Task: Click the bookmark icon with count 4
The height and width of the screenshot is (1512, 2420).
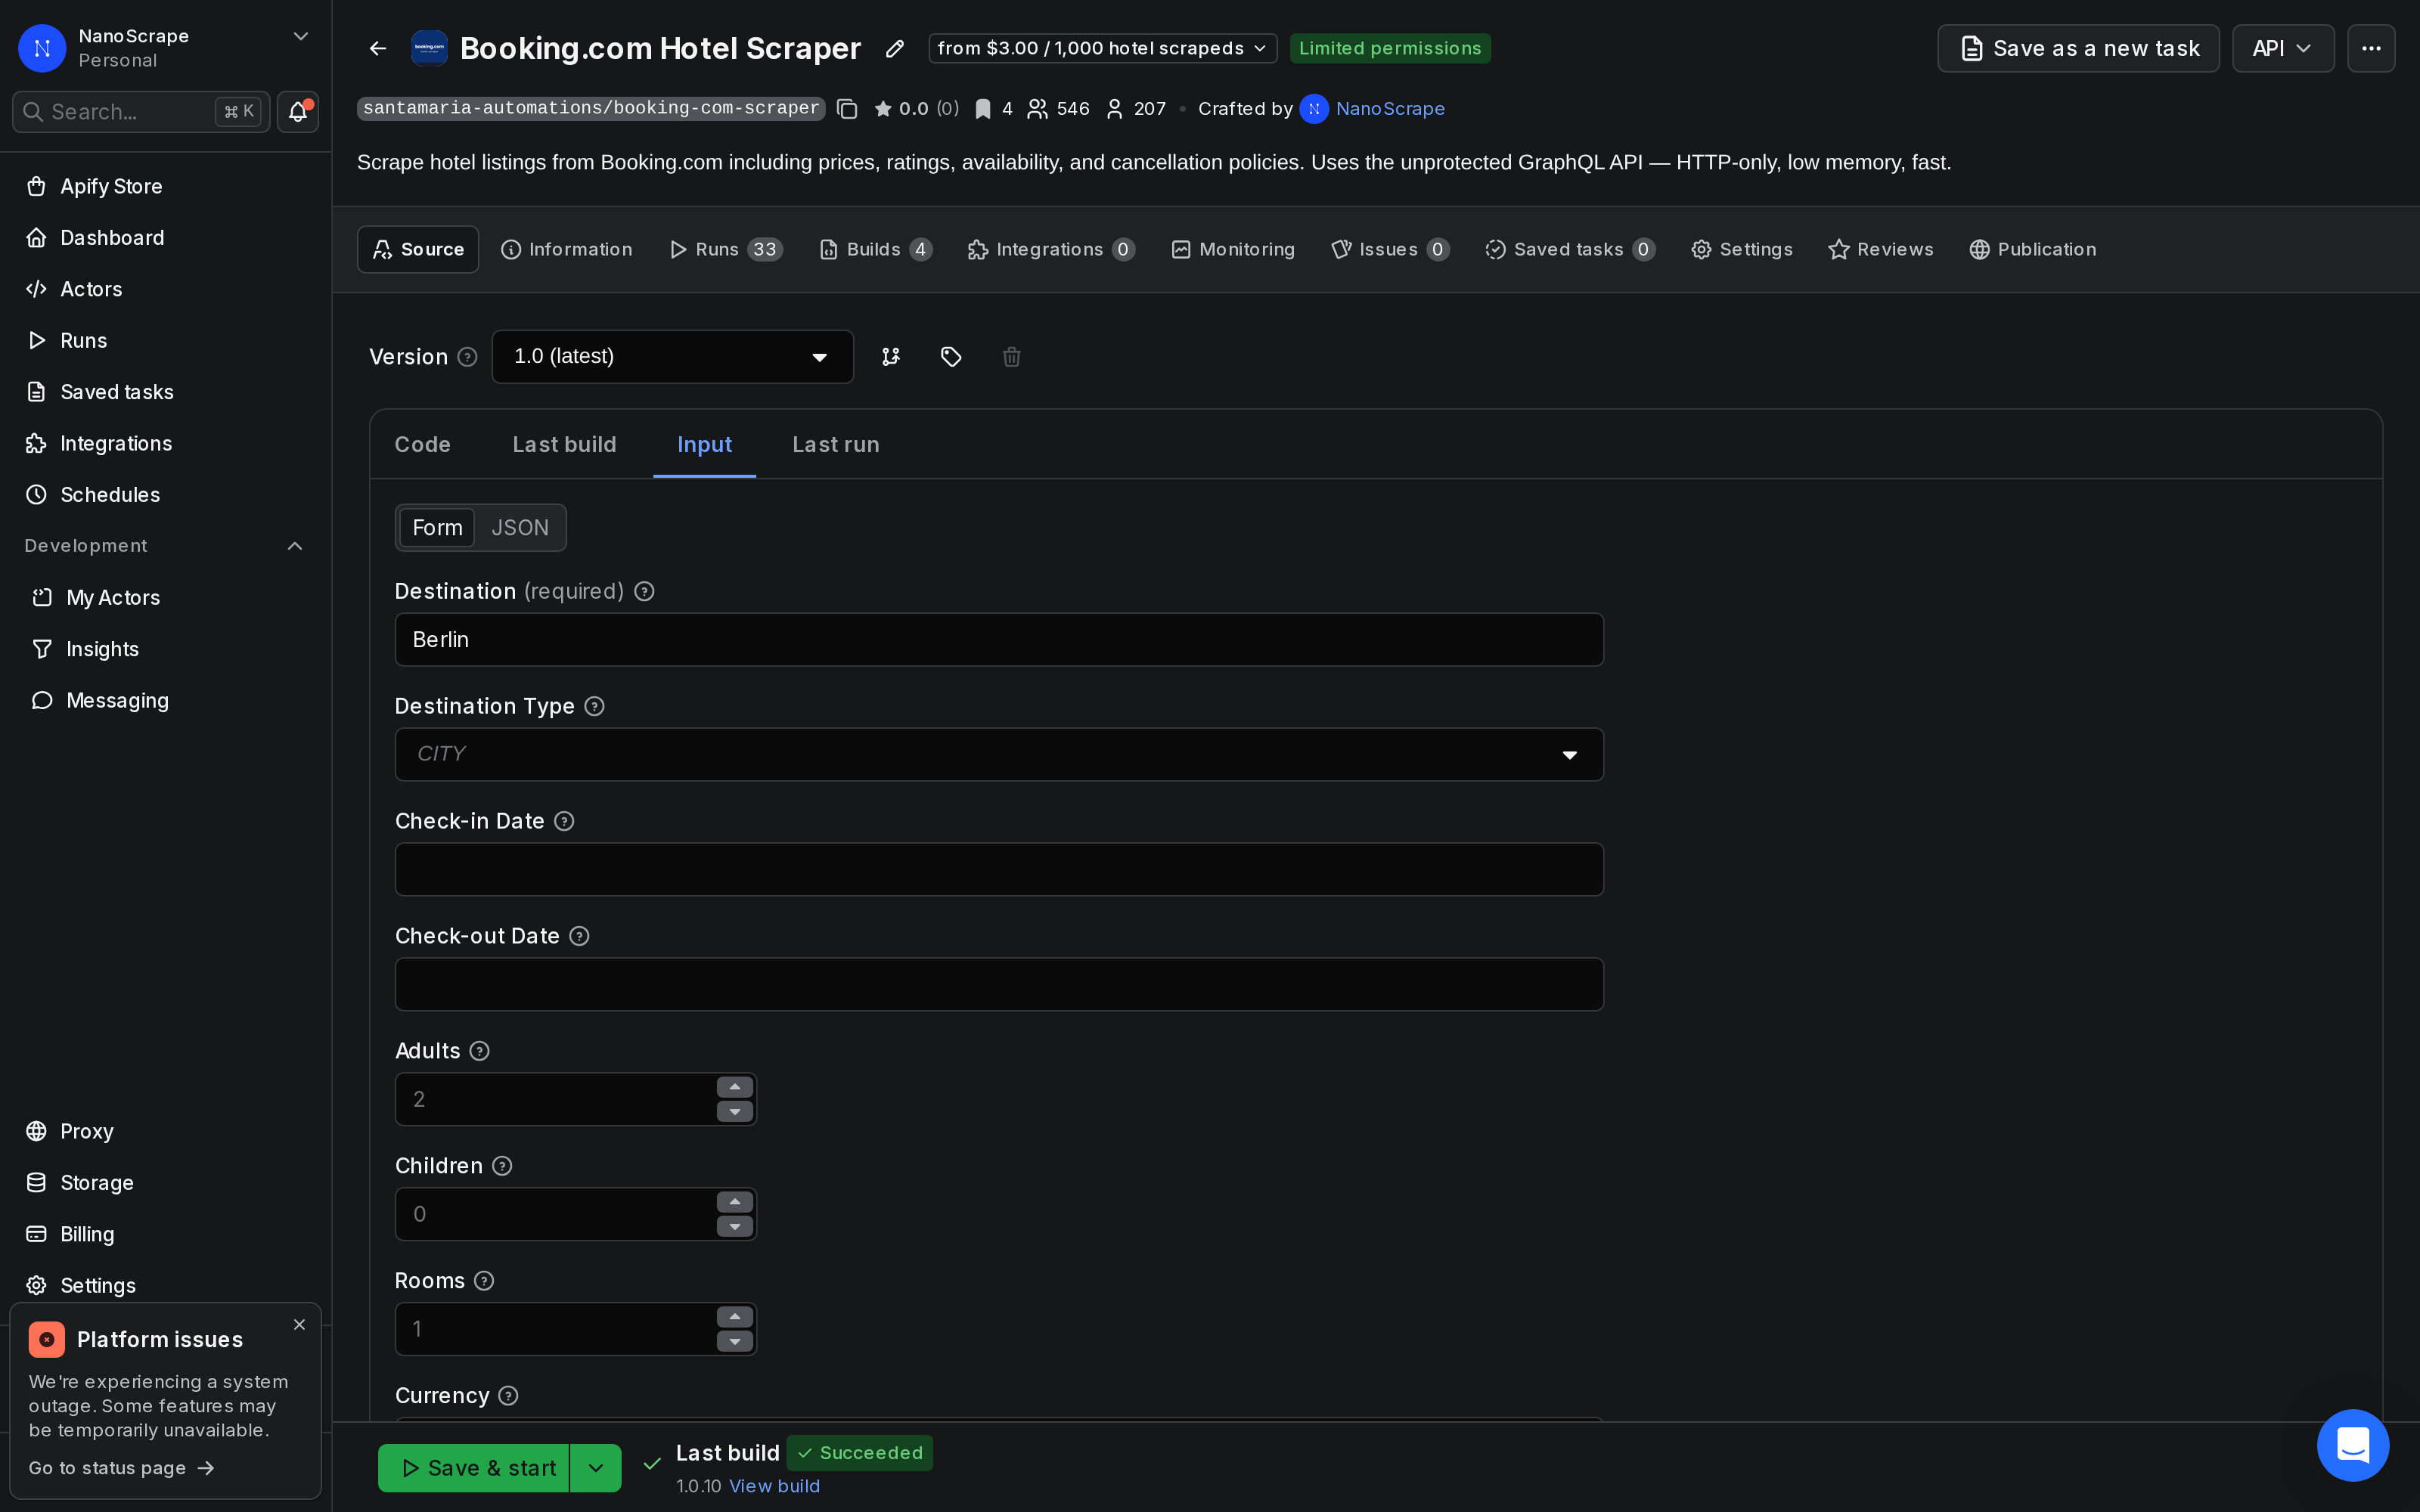Action: coord(983,109)
